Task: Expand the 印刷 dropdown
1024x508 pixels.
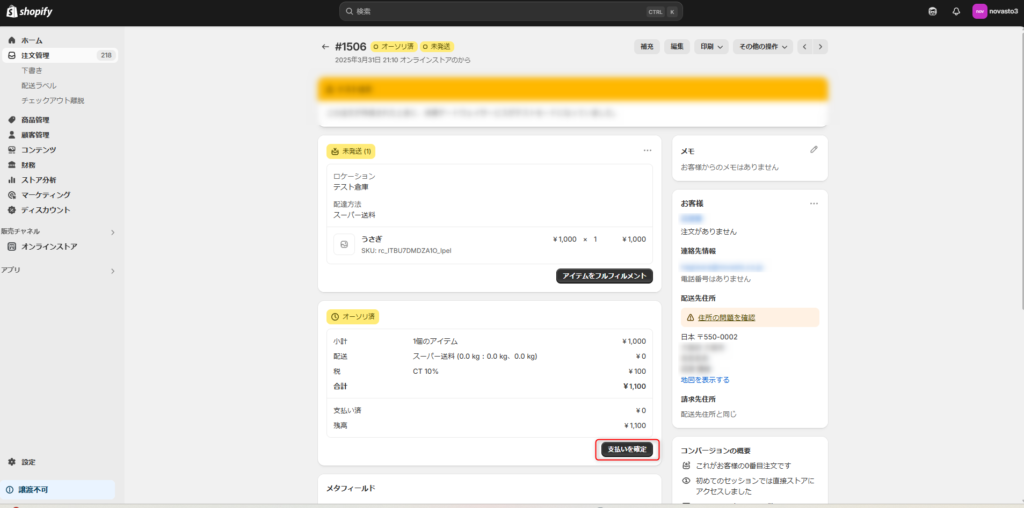Action: (711, 46)
